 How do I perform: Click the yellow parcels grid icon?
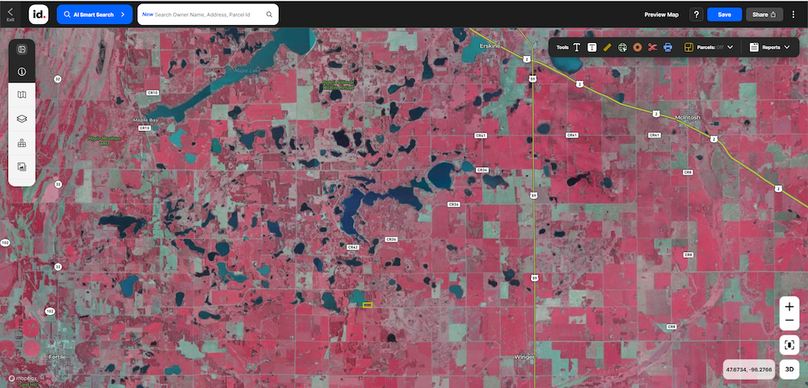[688, 47]
